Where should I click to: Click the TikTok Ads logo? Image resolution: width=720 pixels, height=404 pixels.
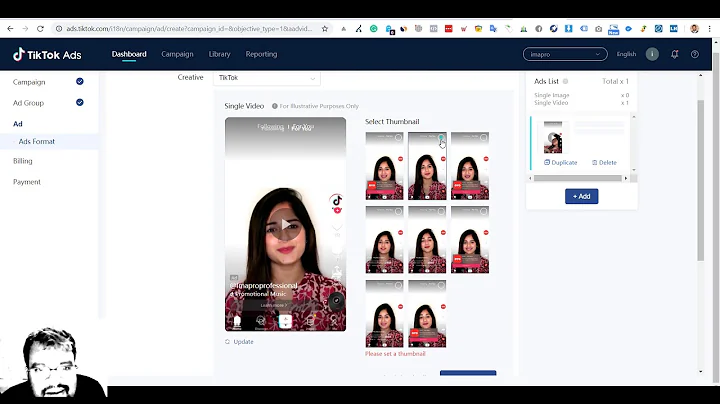point(47,55)
